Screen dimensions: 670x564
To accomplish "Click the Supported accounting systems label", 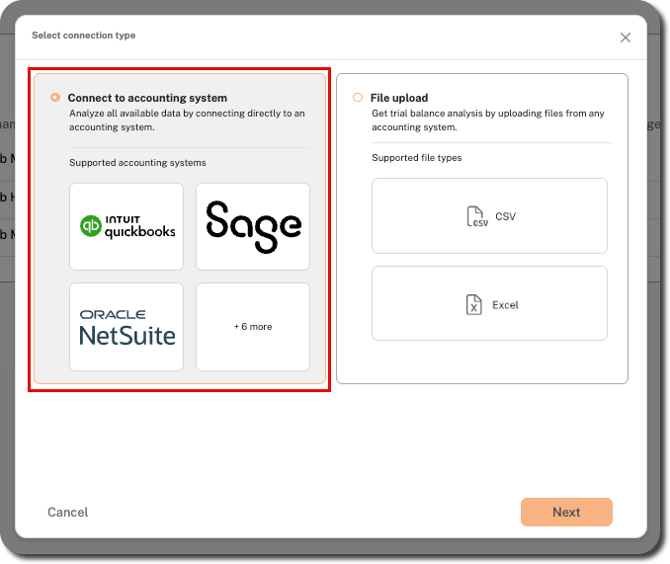I will pos(138,163).
